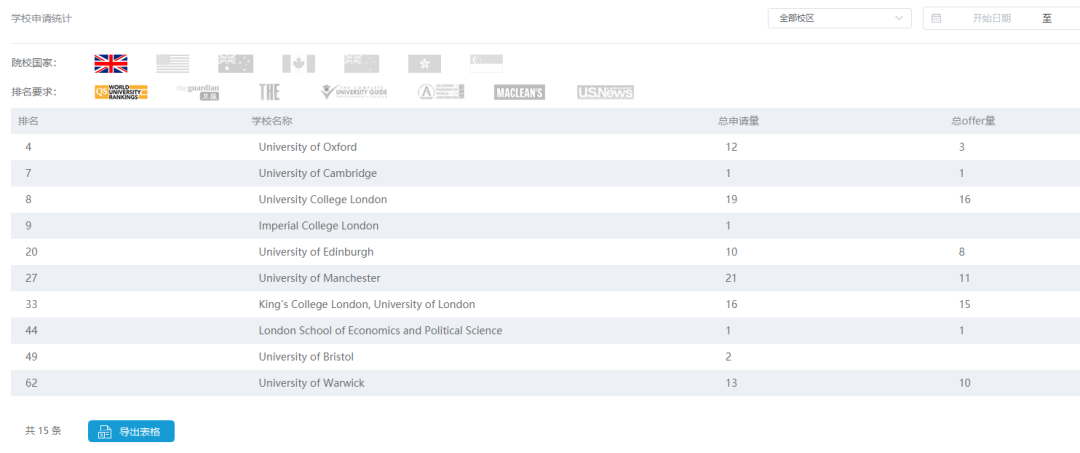Click the 总申请量 column header
This screenshot has width=1080, height=453.
tap(738, 121)
